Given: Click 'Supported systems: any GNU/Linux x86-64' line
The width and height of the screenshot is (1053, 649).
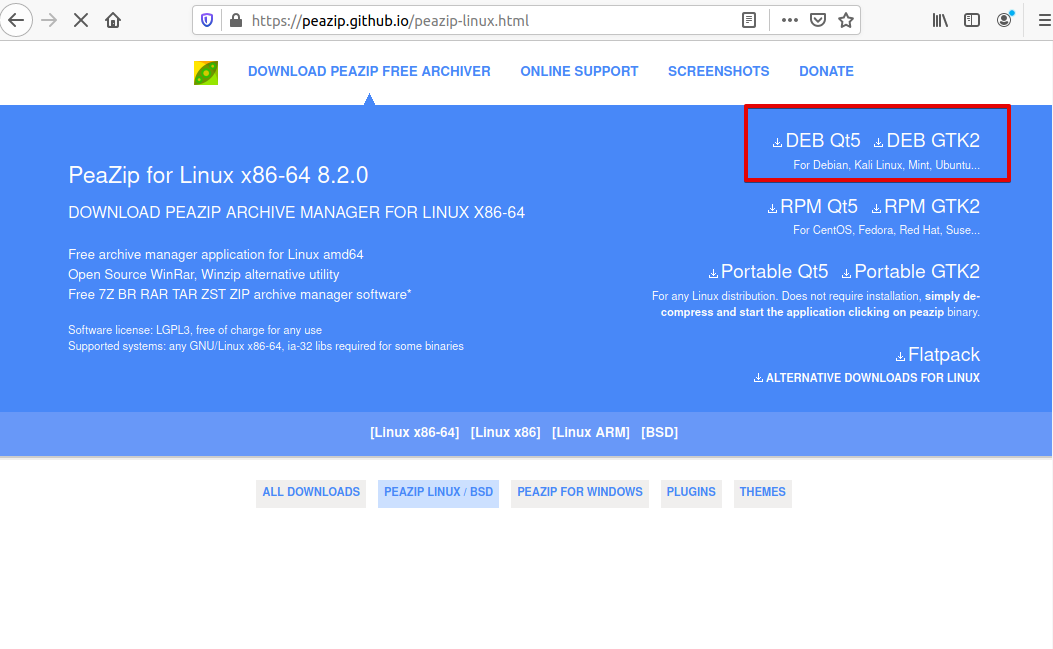Looking at the screenshot, I should coord(266,347).
